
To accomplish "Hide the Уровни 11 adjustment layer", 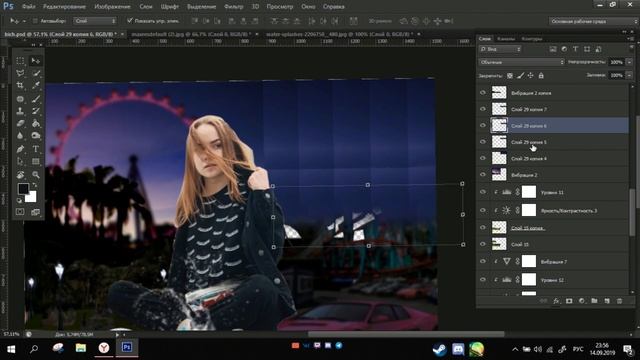I will pos(483,192).
